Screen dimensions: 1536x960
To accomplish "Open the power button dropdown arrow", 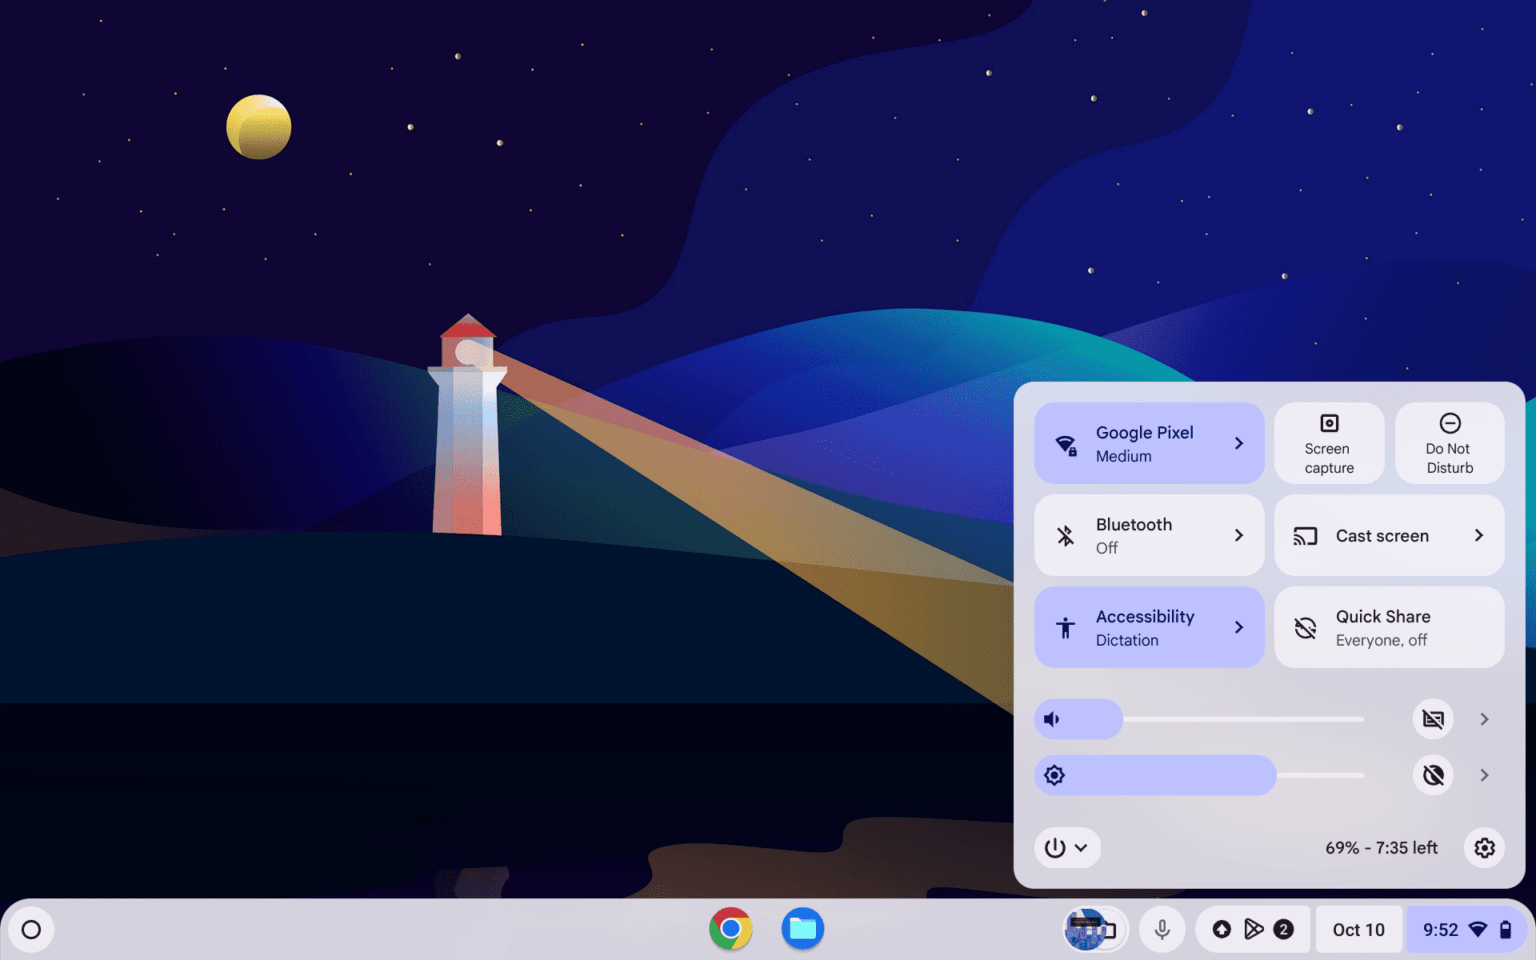I will pyautogui.click(x=1080, y=847).
